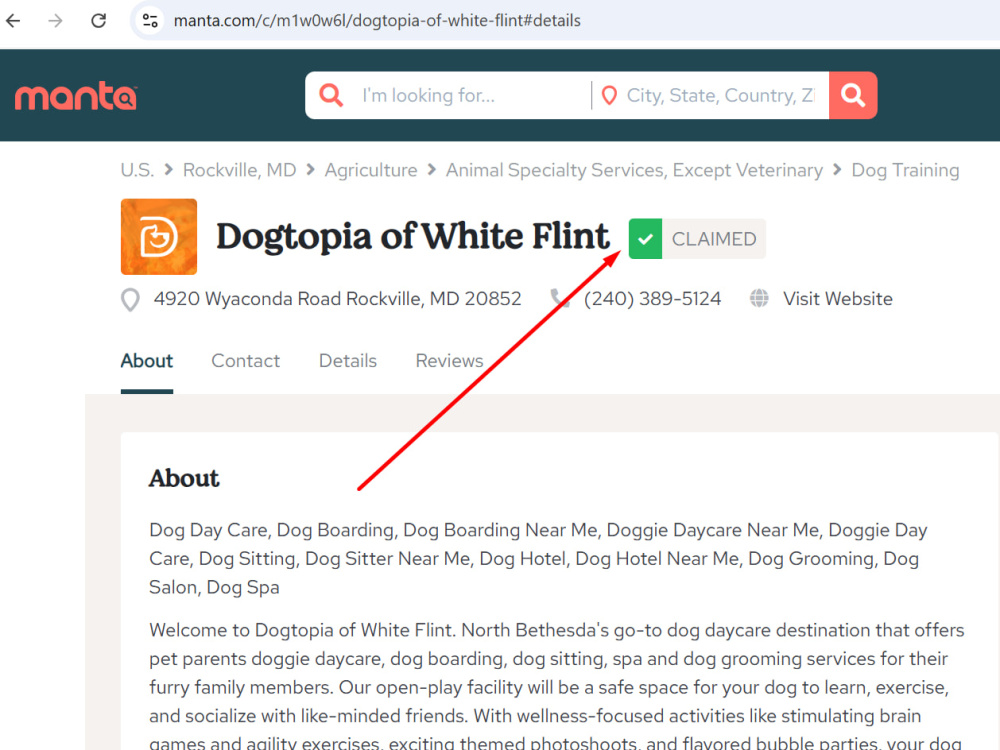The image size is (1000, 750).
Task: Go back with the browser back arrow
Action: click(x=13, y=20)
